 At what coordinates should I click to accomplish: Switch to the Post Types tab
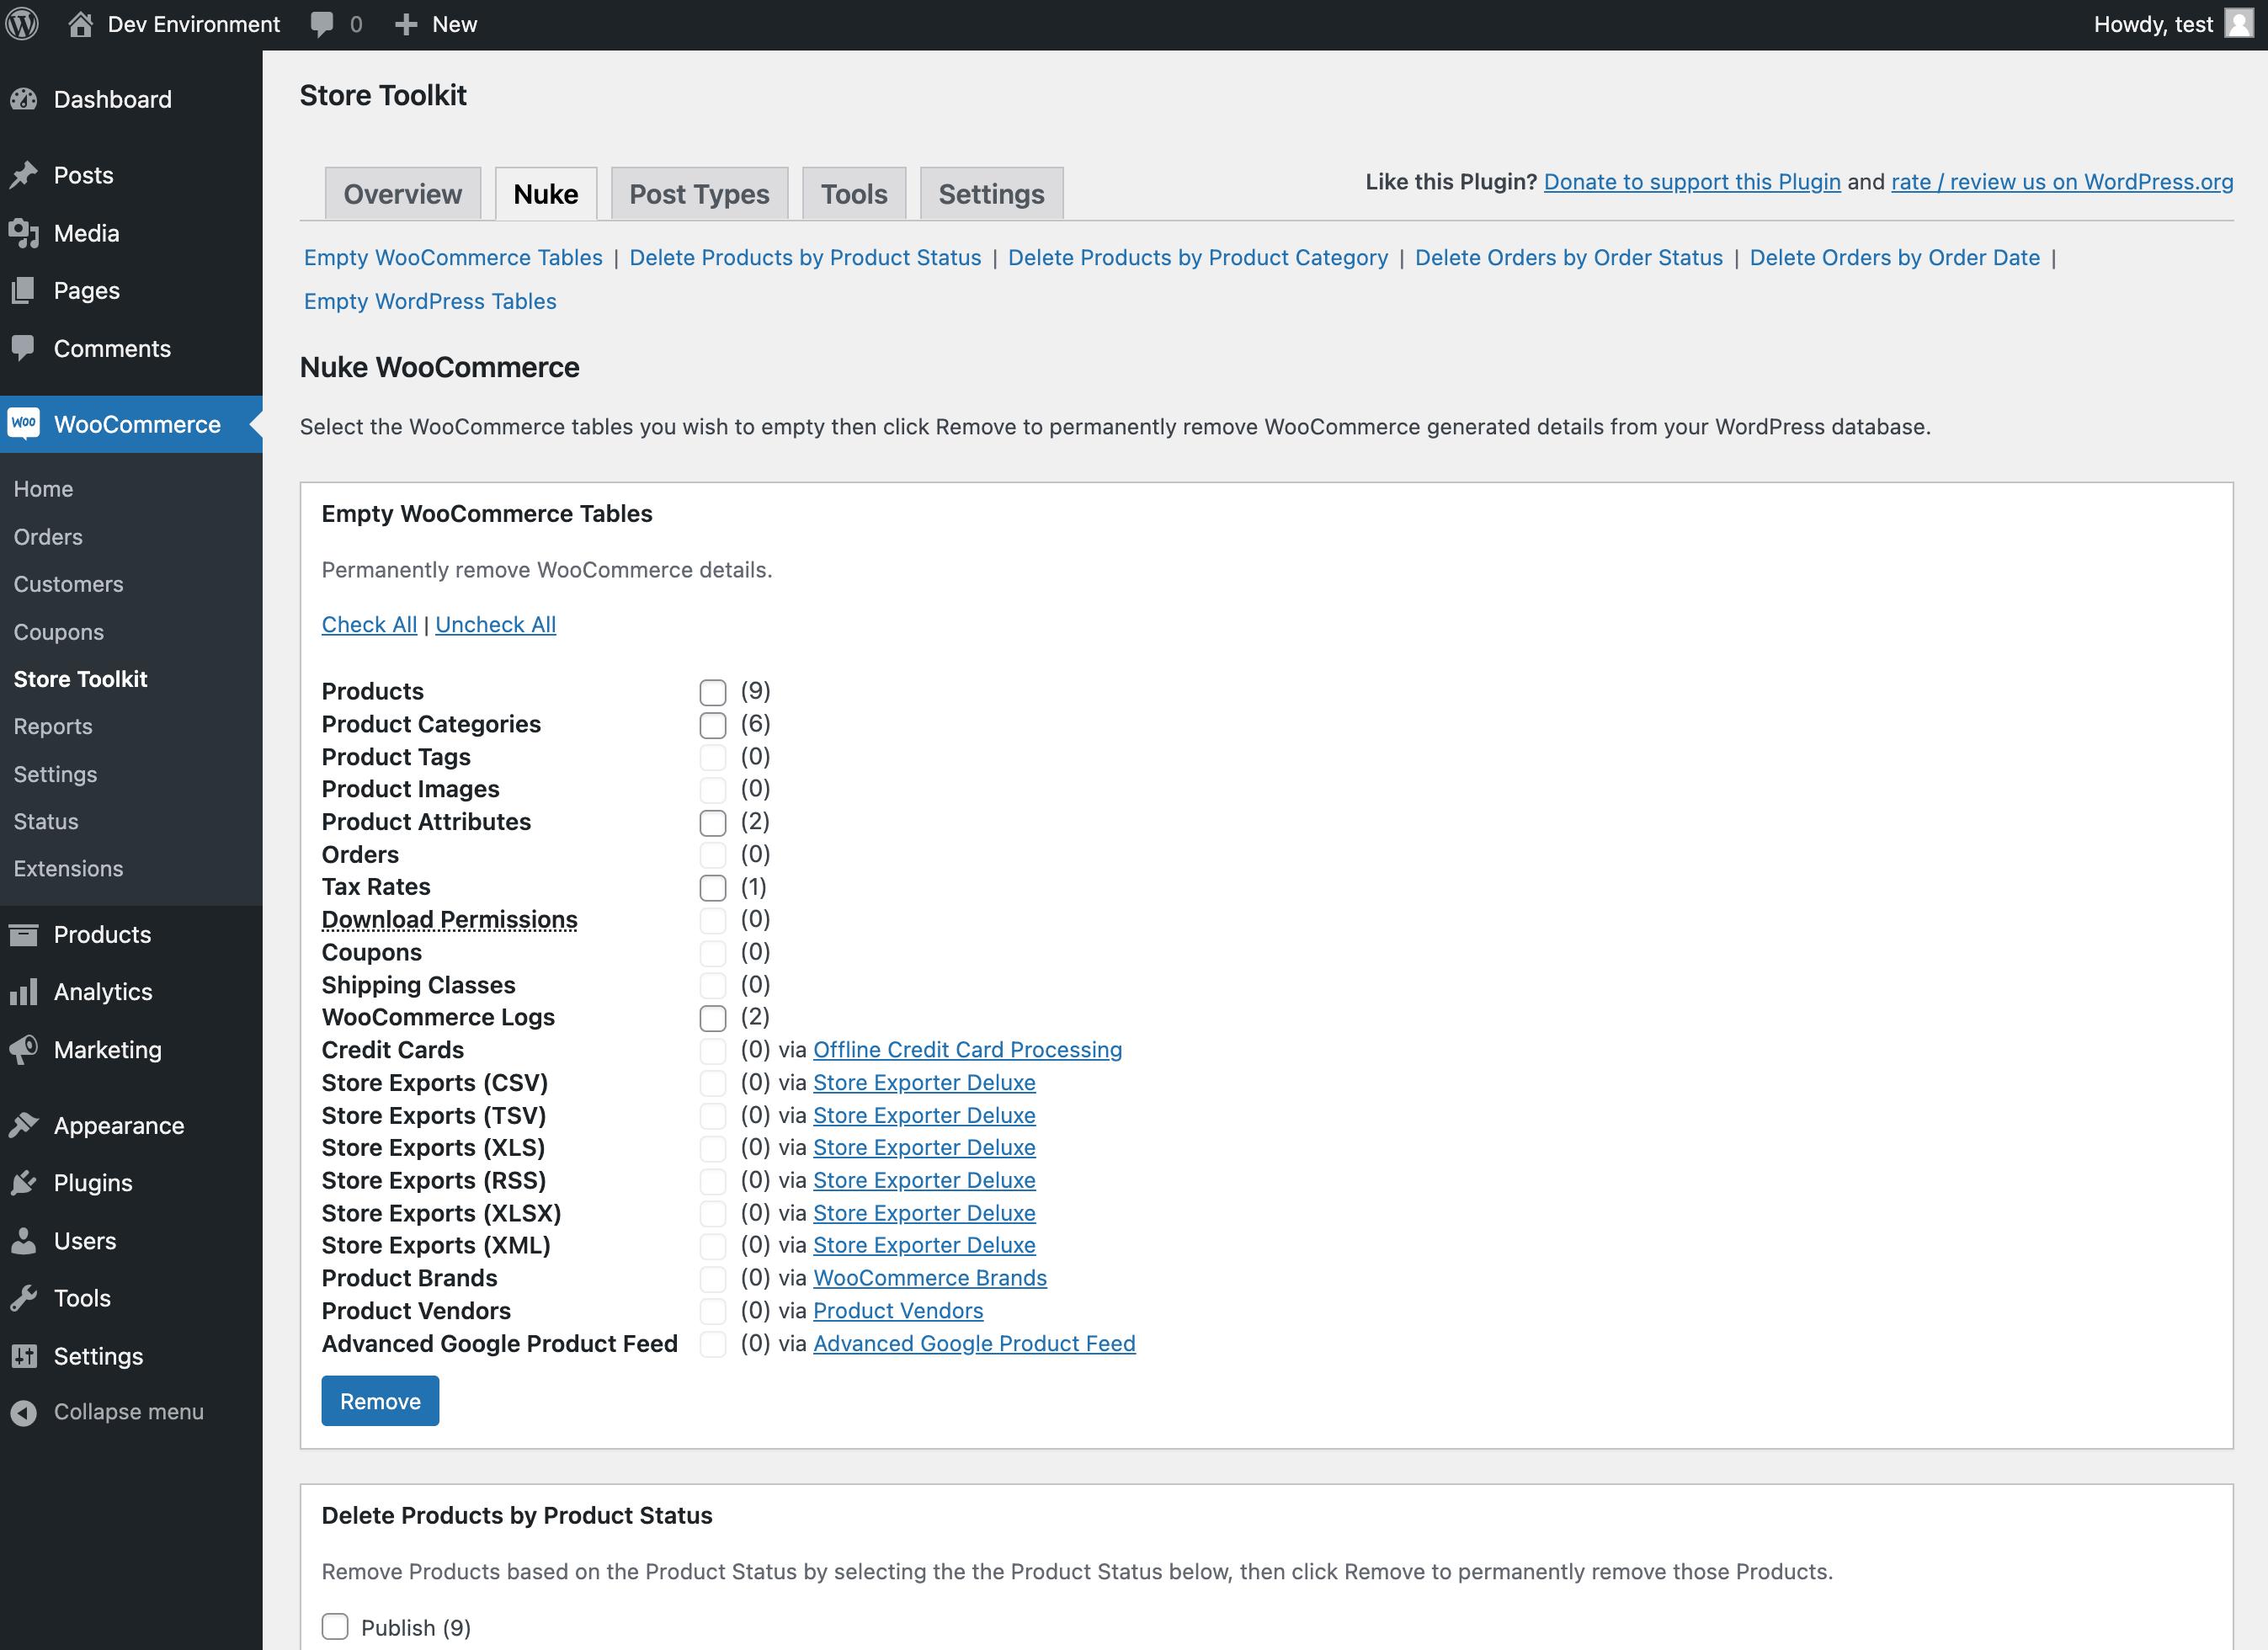(699, 194)
